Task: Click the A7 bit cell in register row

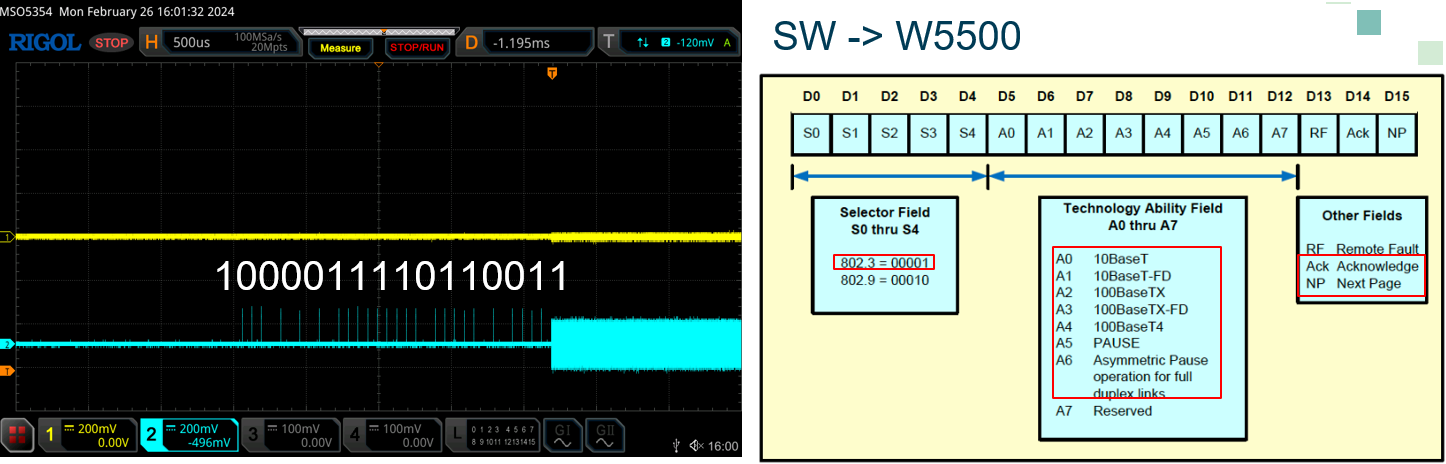Action: [x=1279, y=134]
